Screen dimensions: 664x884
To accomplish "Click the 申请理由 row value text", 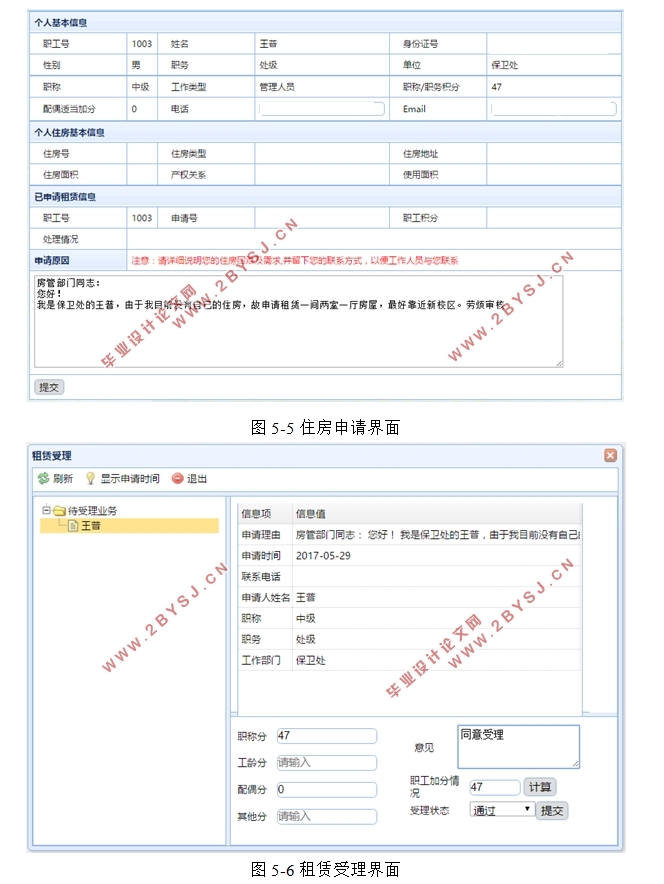I will (438, 534).
